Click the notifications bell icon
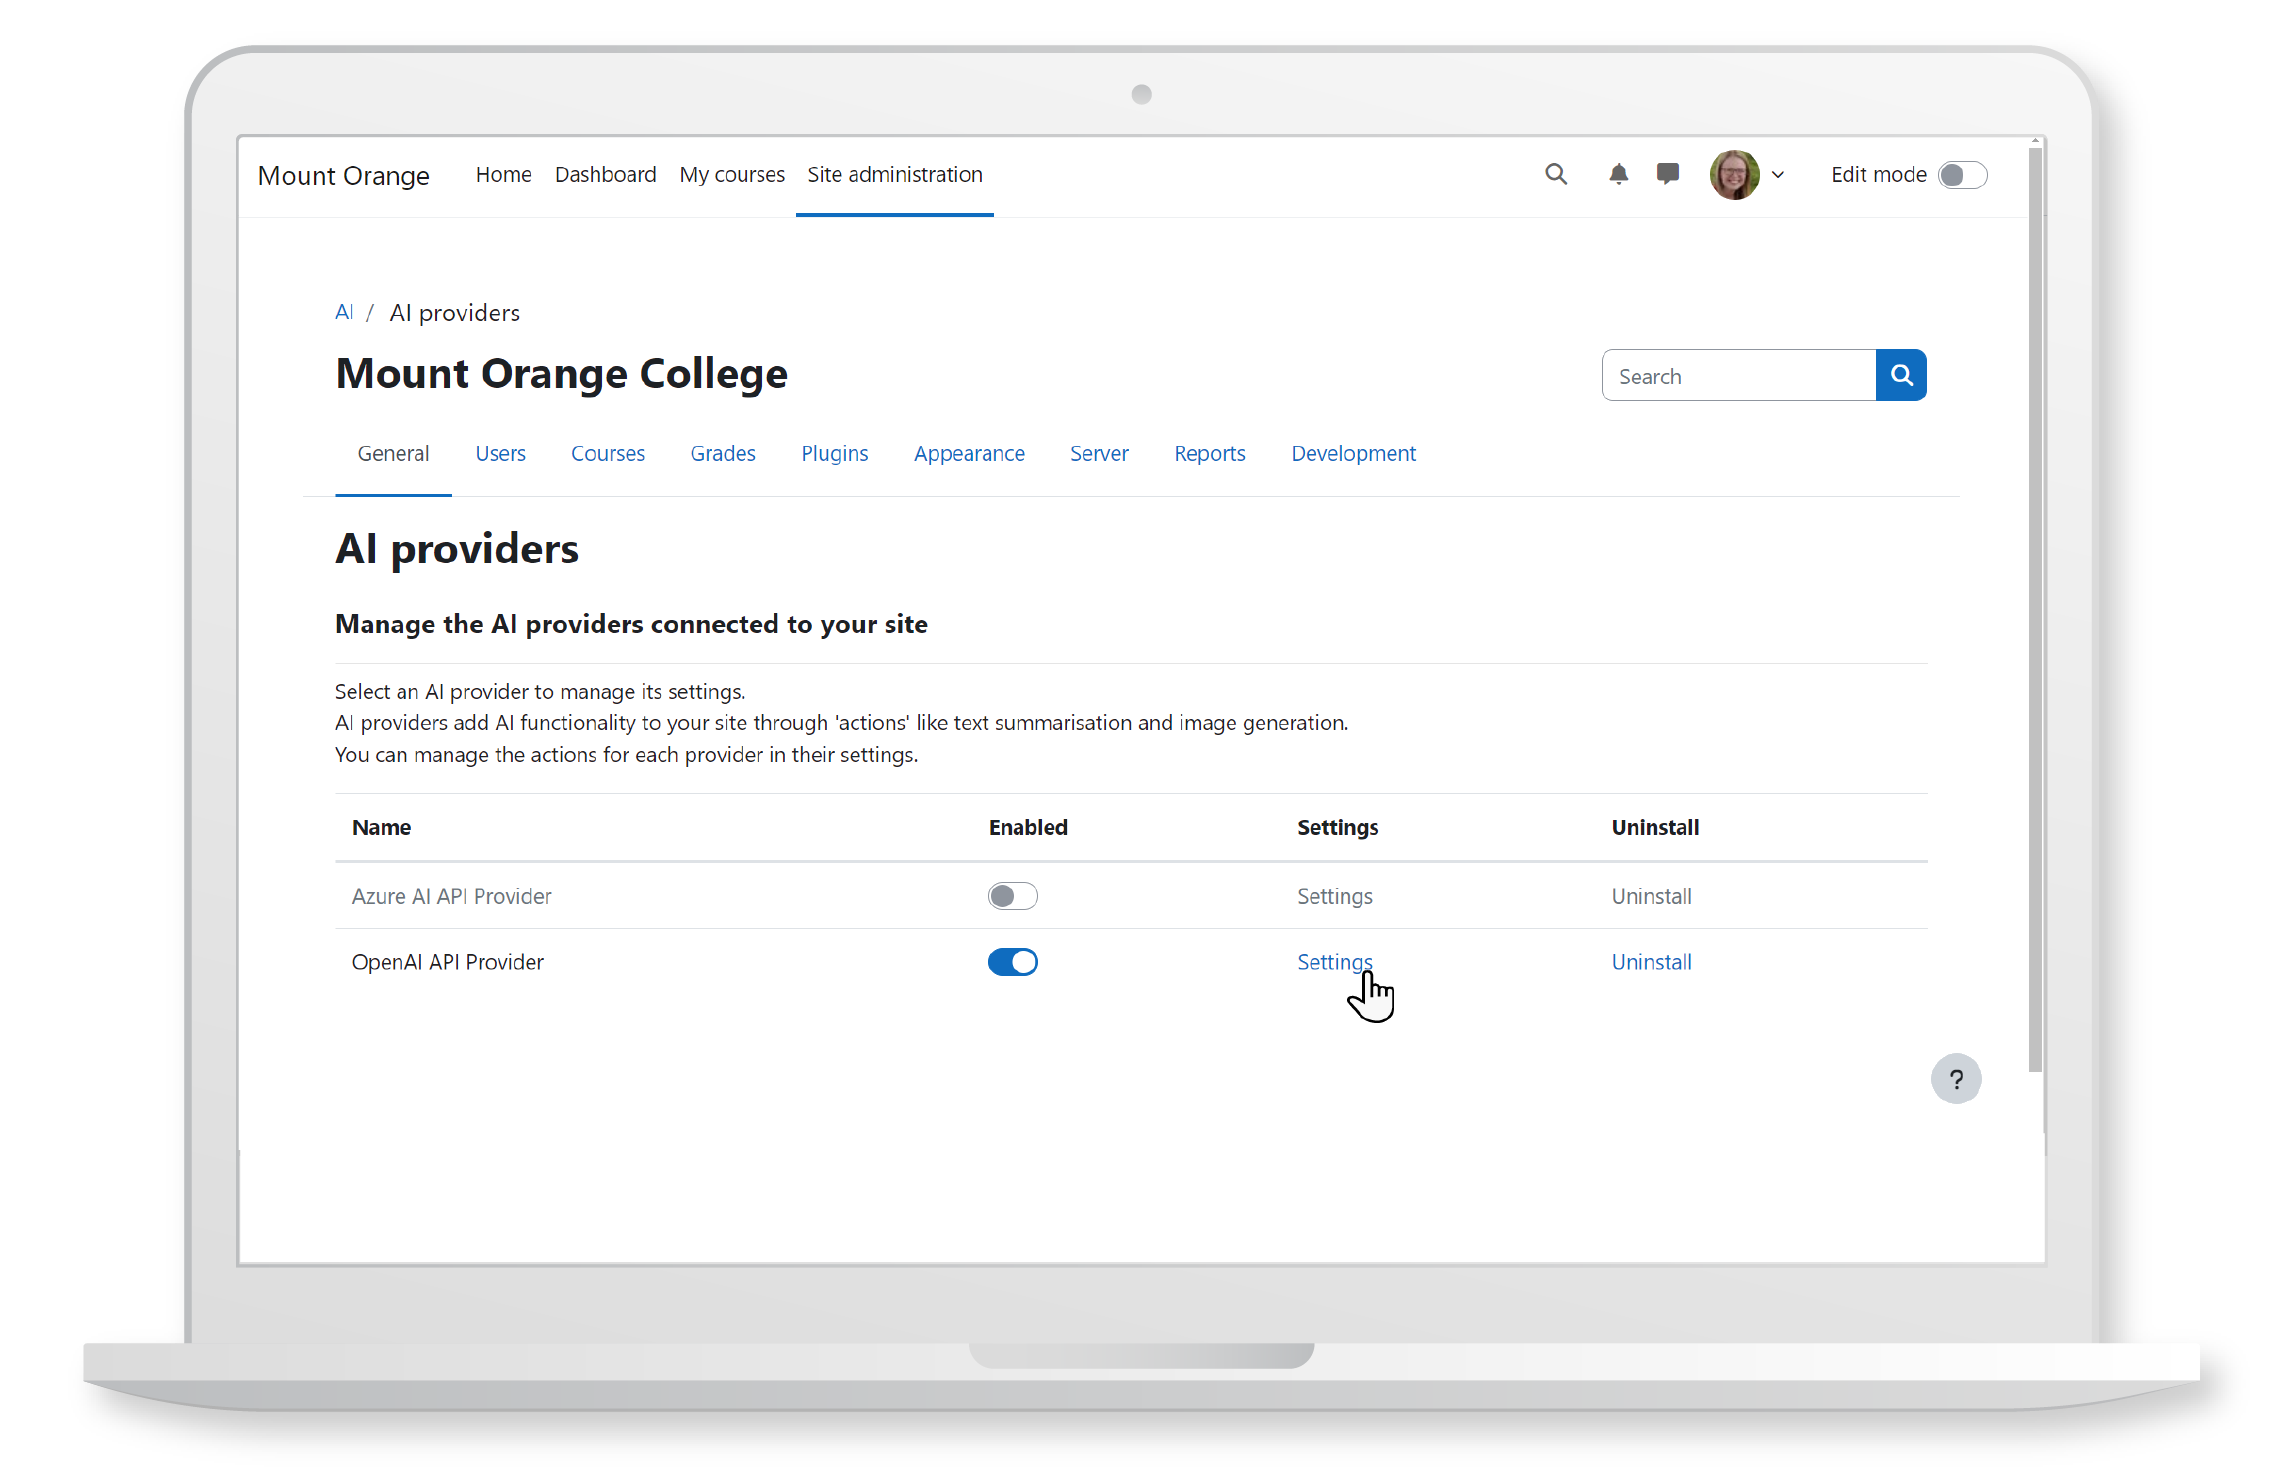 point(1617,174)
